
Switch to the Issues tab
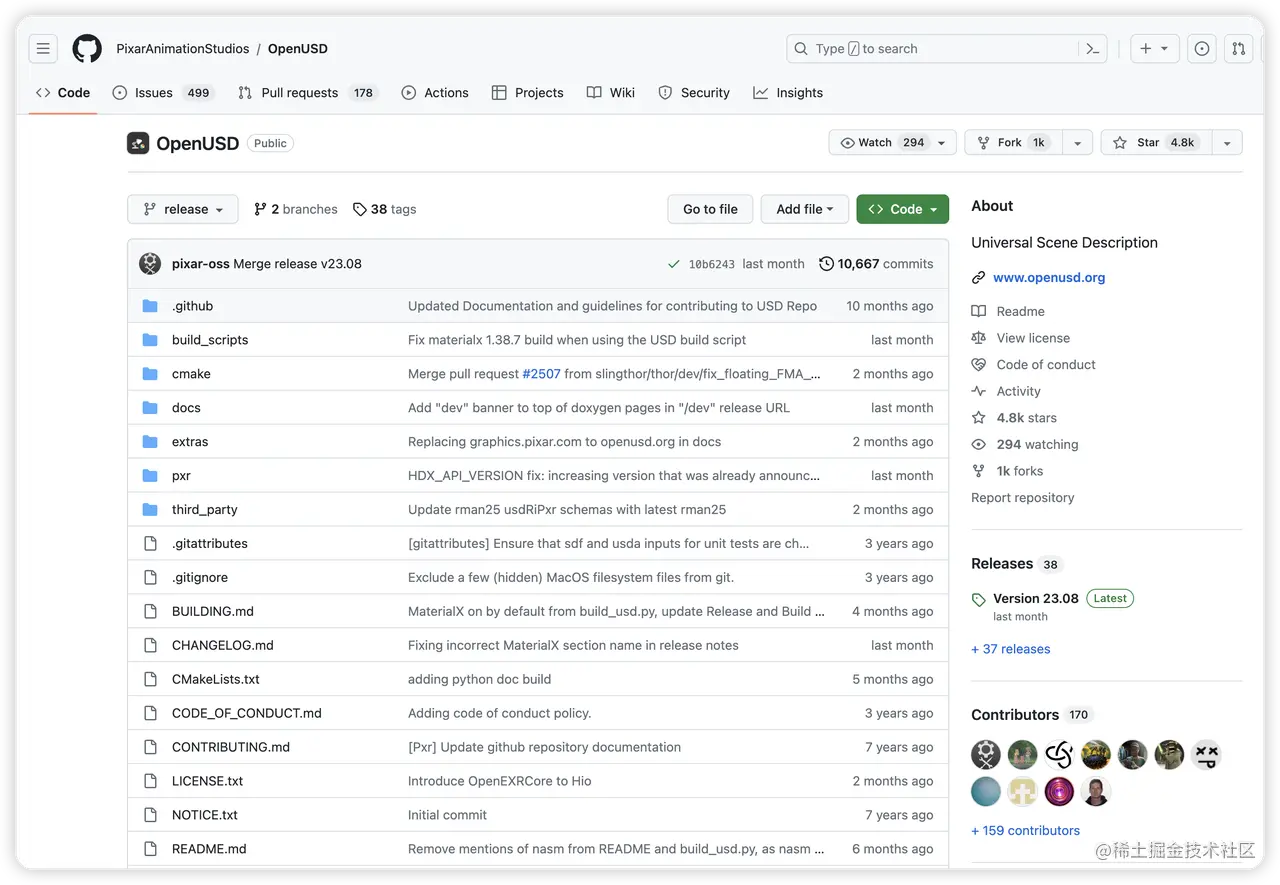162,93
